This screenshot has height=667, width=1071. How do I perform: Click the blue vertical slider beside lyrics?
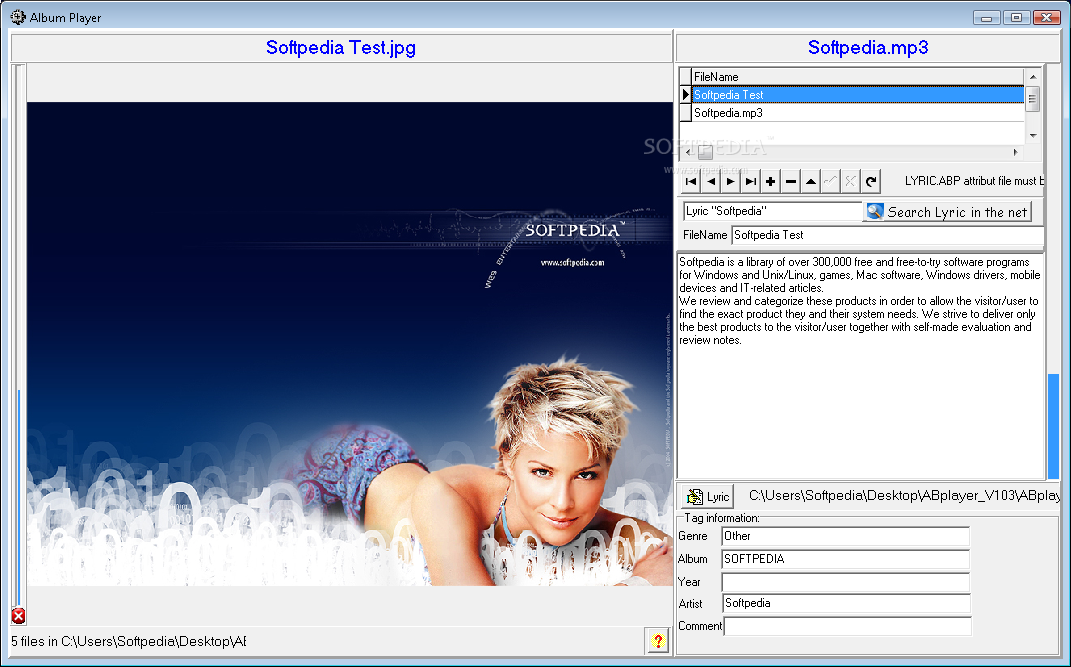tap(1053, 426)
